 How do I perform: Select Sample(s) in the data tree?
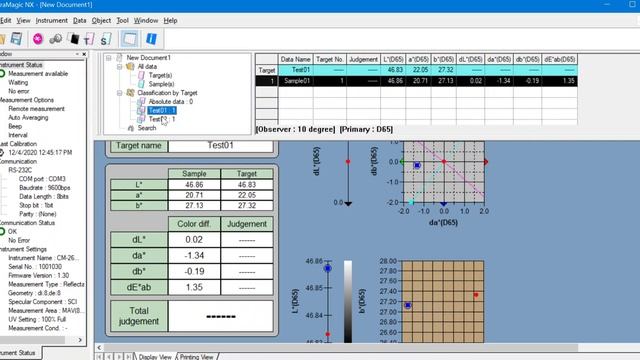pyautogui.click(x=161, y=84)
